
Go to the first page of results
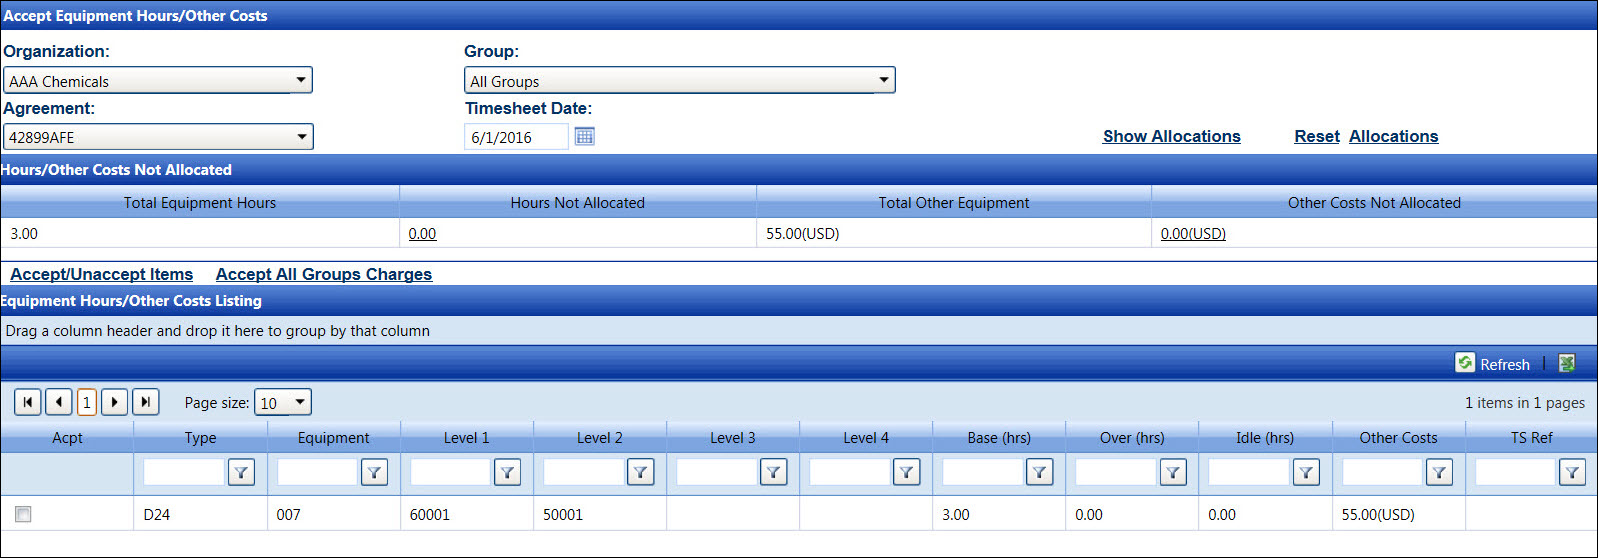28,402
